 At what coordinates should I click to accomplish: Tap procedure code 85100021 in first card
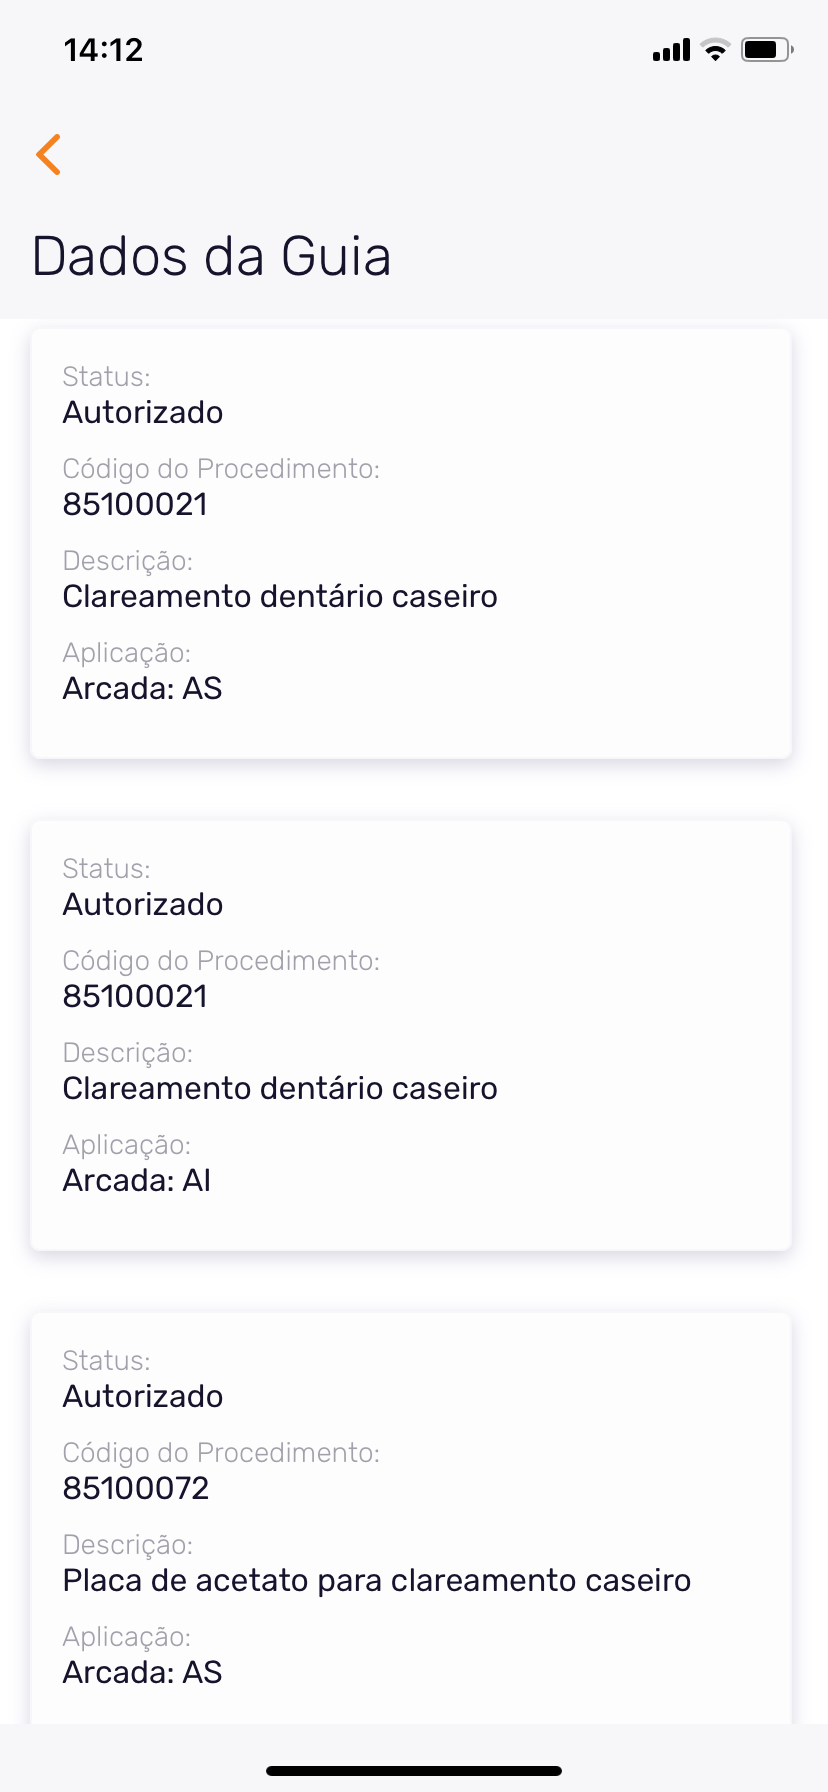135,504
